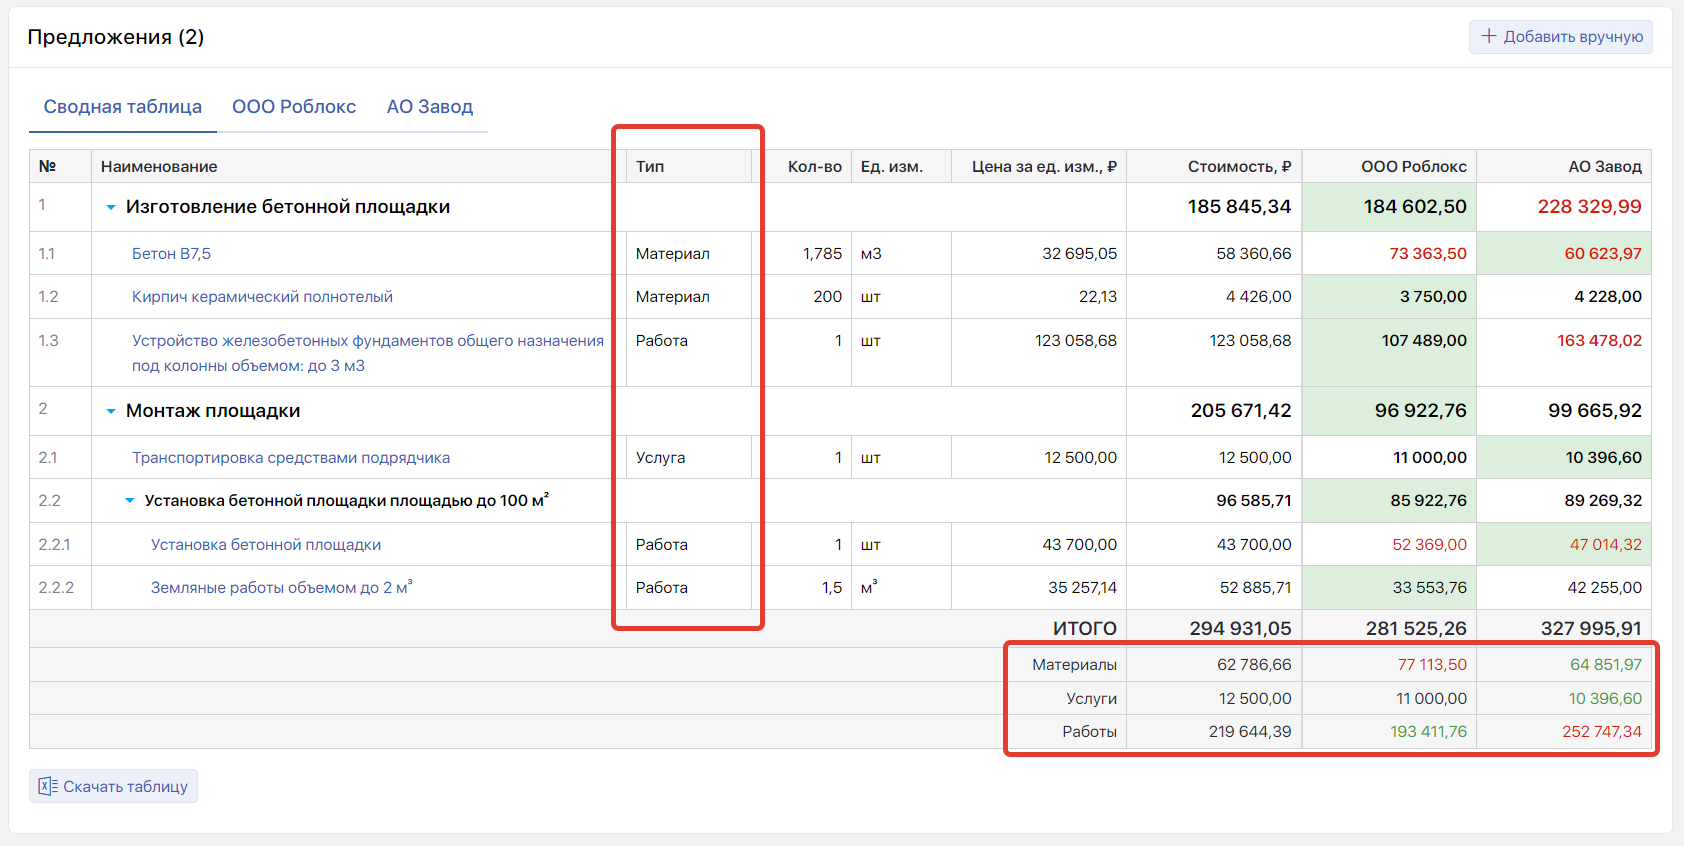This screenshot has height=846, width=1684.
Task: Open the Бетон В7,5 item link
Action: [171, 254]
